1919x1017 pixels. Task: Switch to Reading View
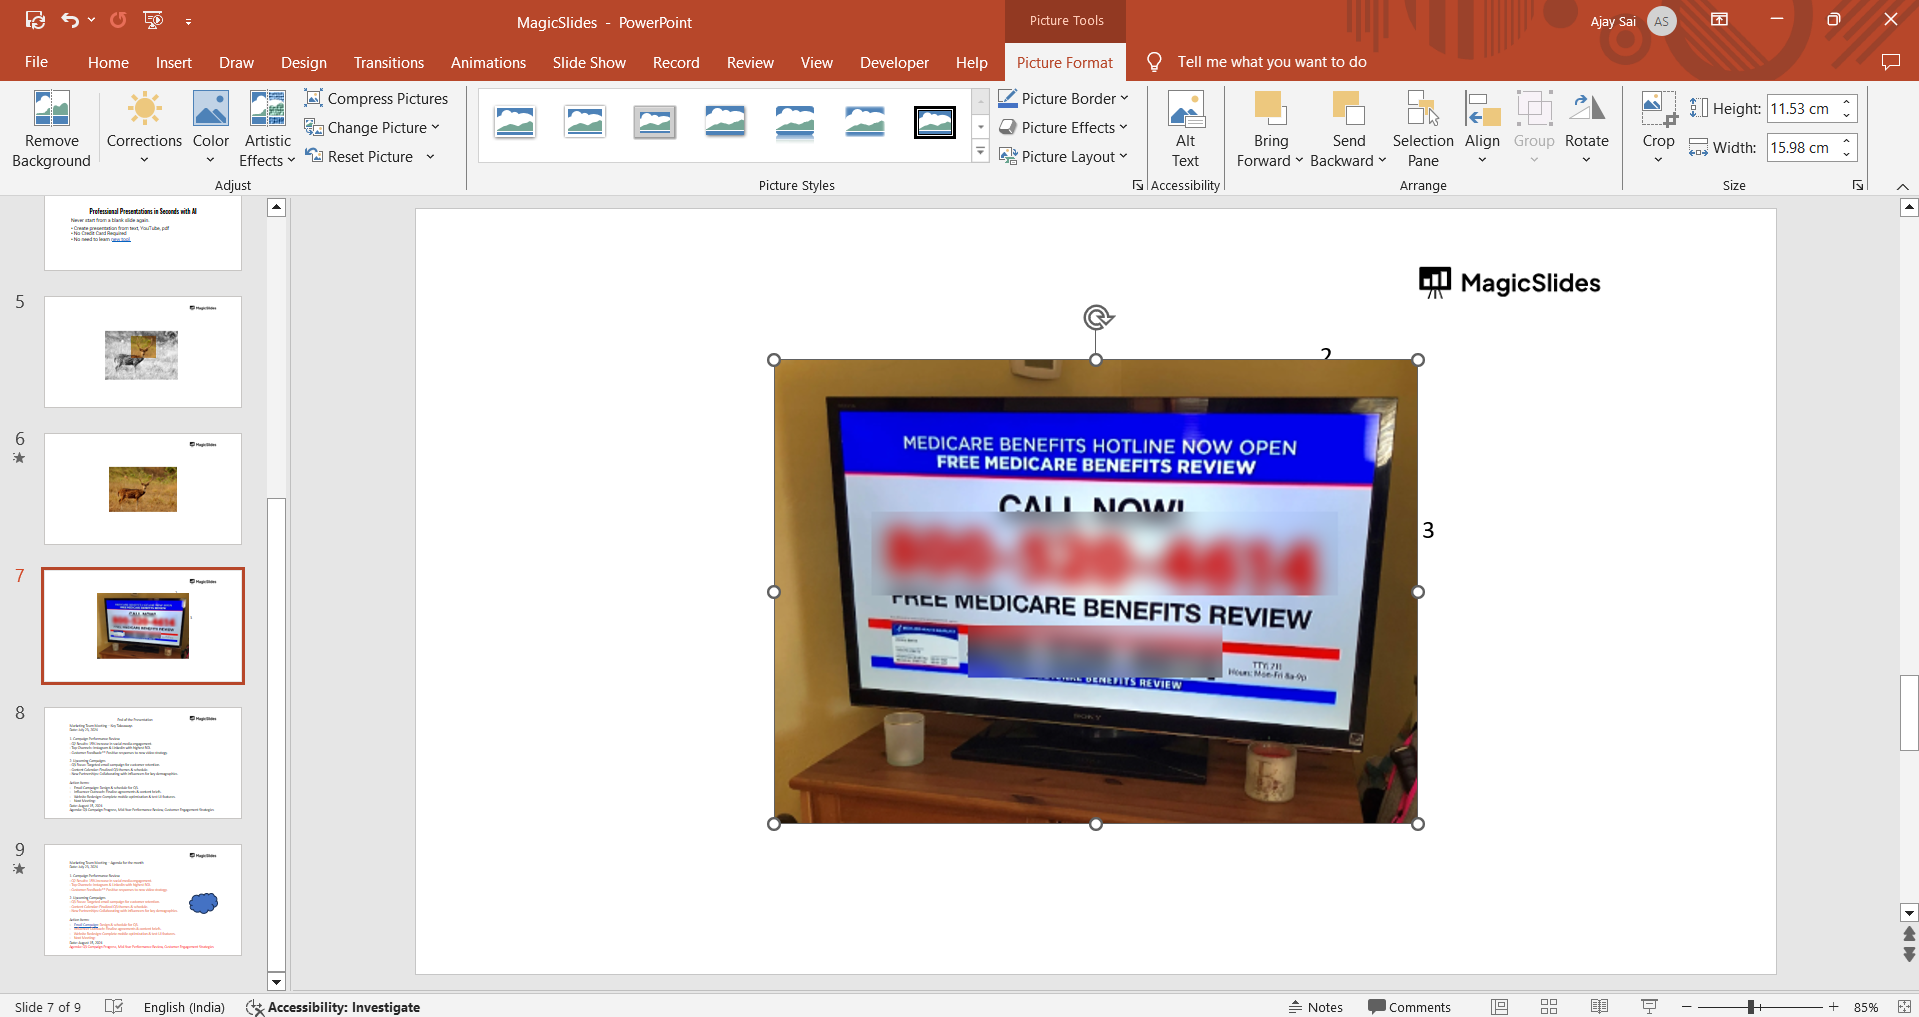(1599, 1007)
